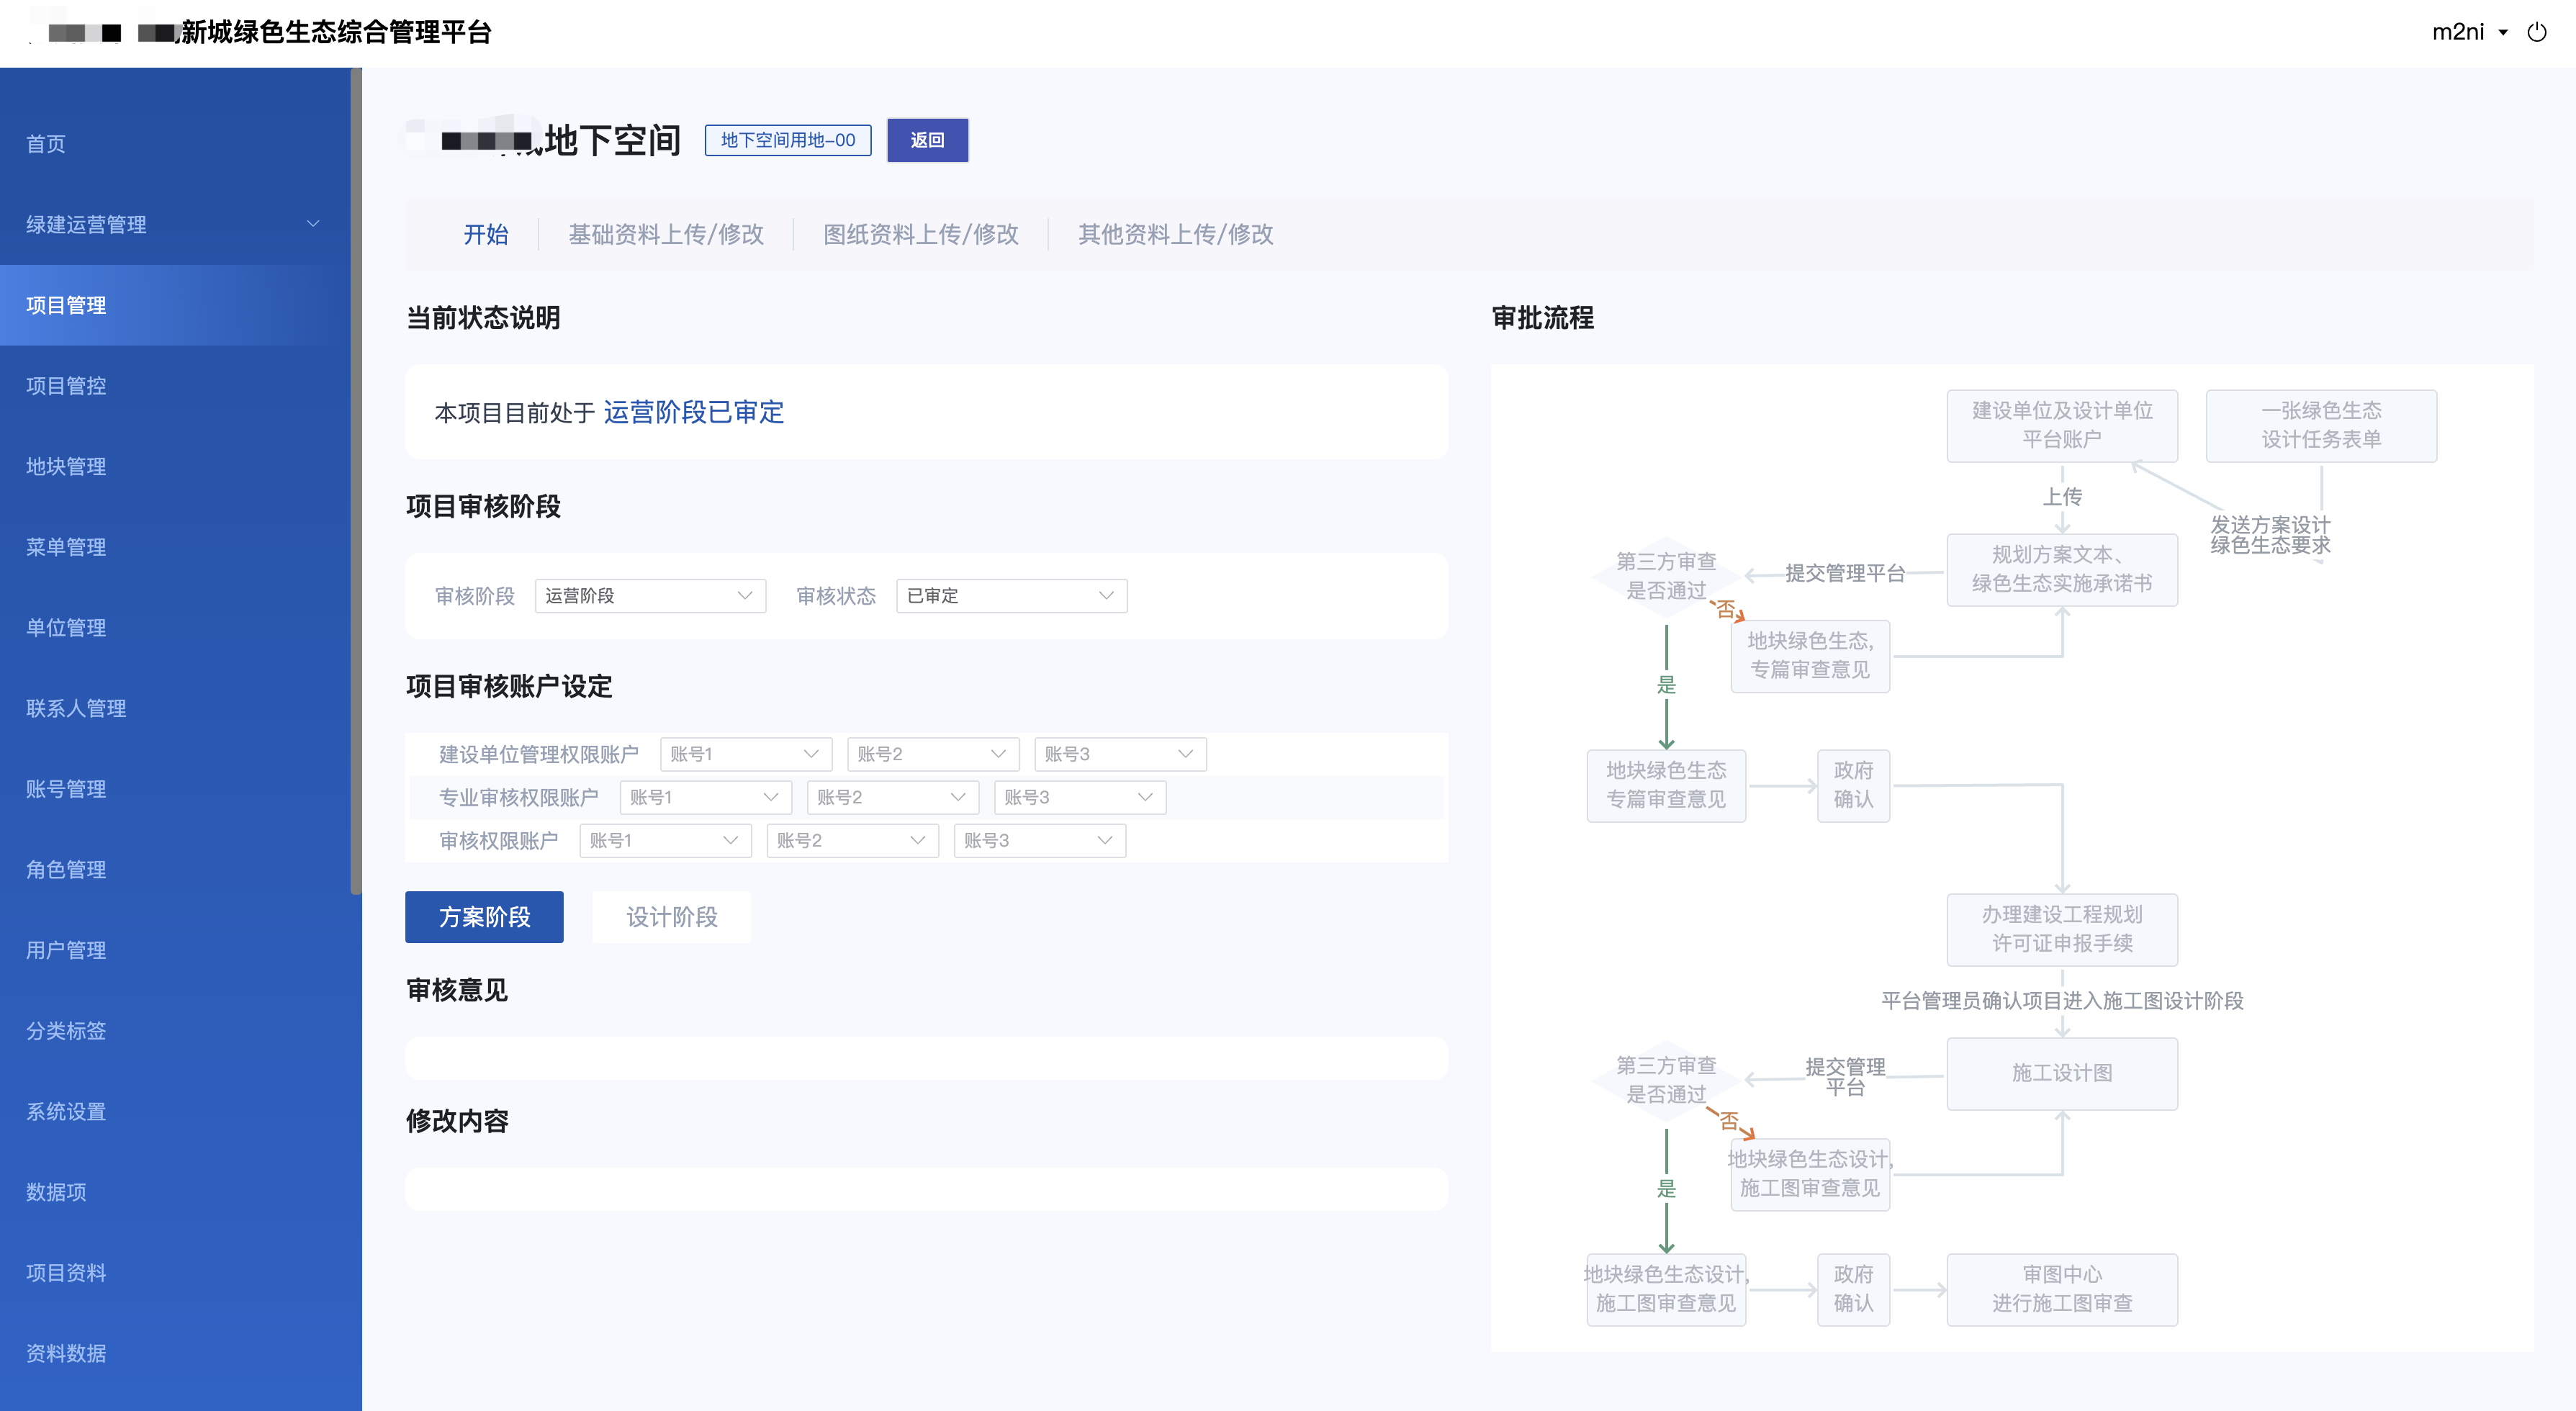Open 菜单管理 sidebar item
The width and height of the screenshot is (2576, 1411).
(x=175, y=547)
